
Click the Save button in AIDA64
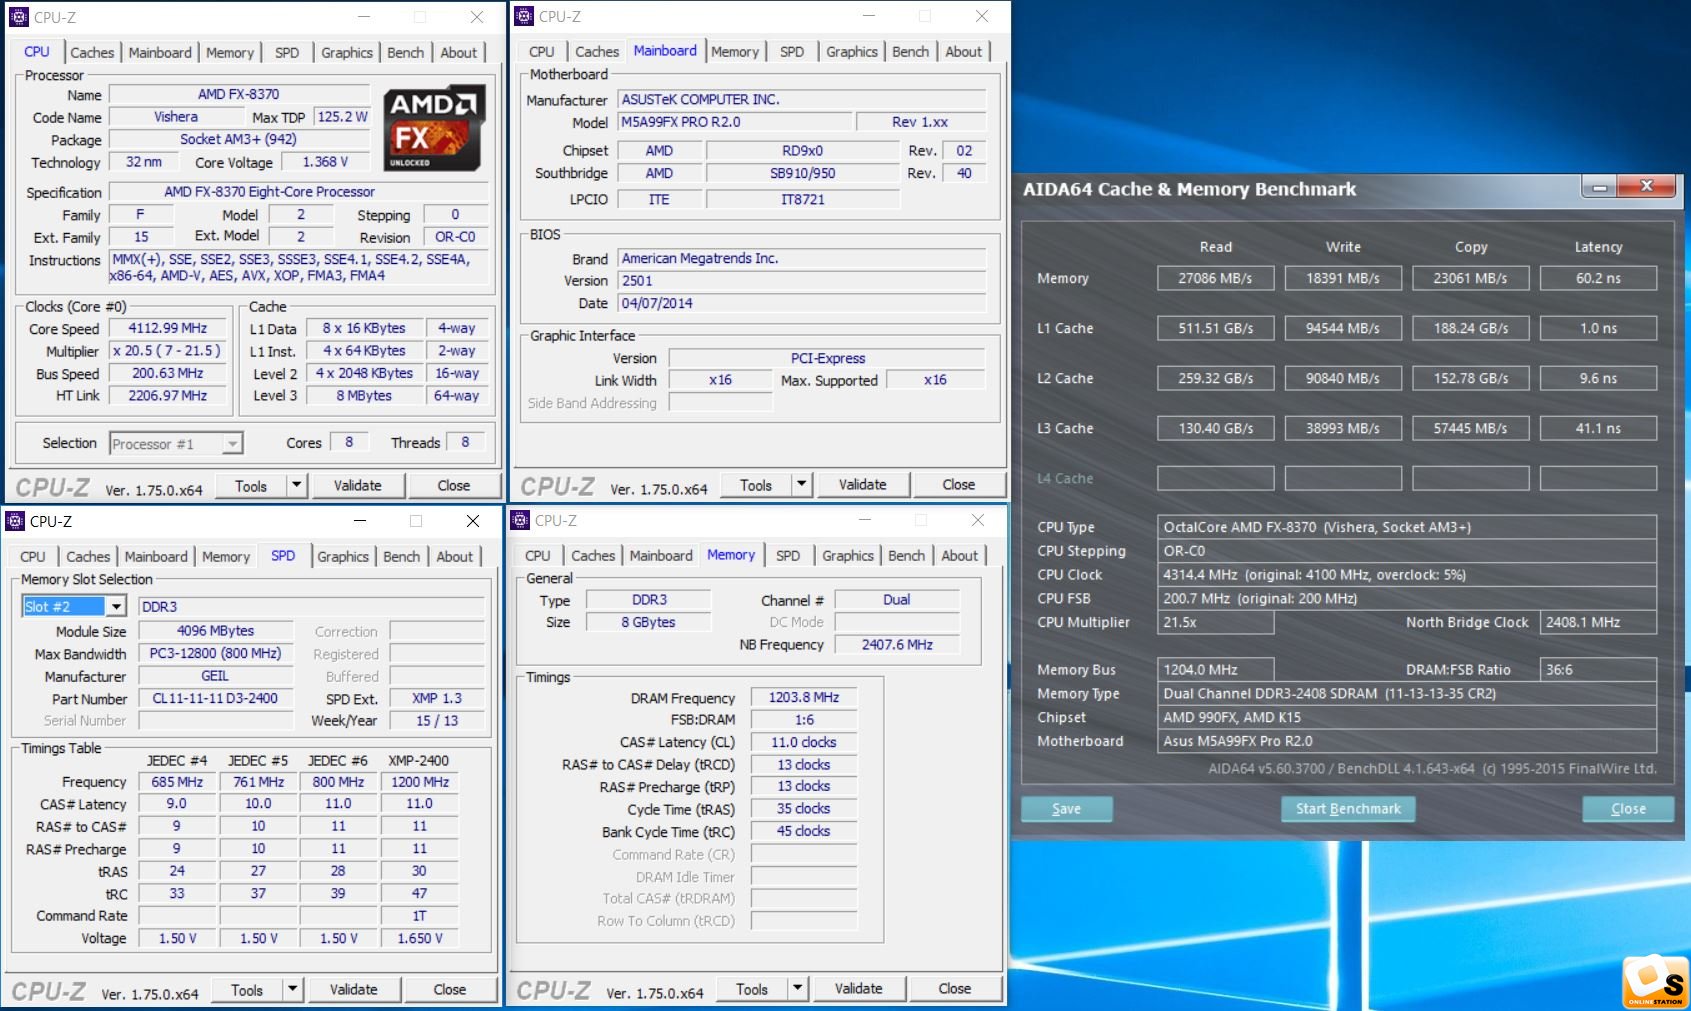tap(1066, 808)
